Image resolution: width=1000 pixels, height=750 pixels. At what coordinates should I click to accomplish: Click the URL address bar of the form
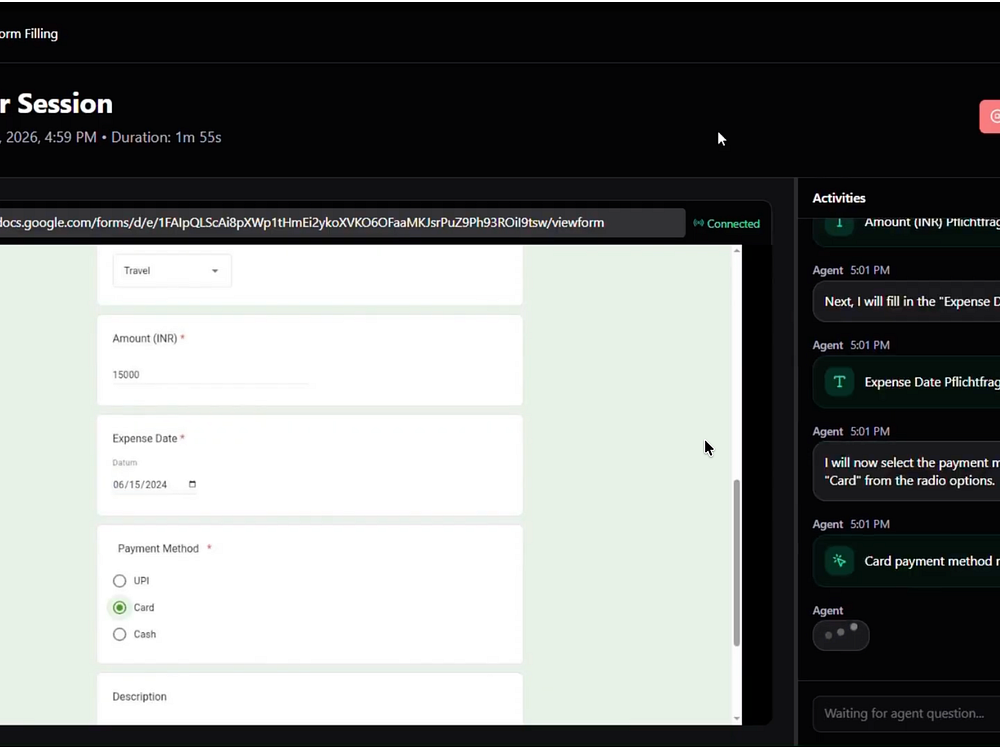coord(341,223)
